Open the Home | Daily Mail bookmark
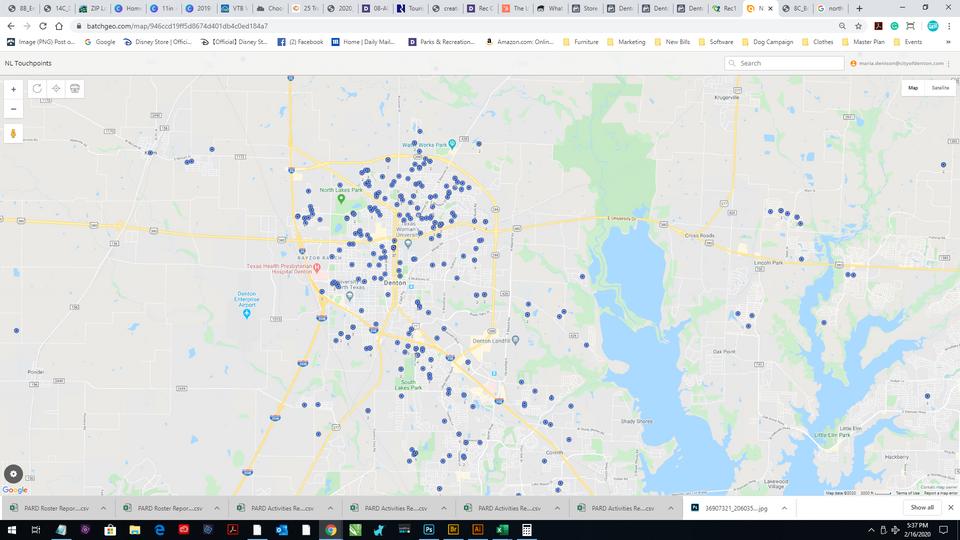The width and height of the screenshot is (960, 540). pos(363,42)
